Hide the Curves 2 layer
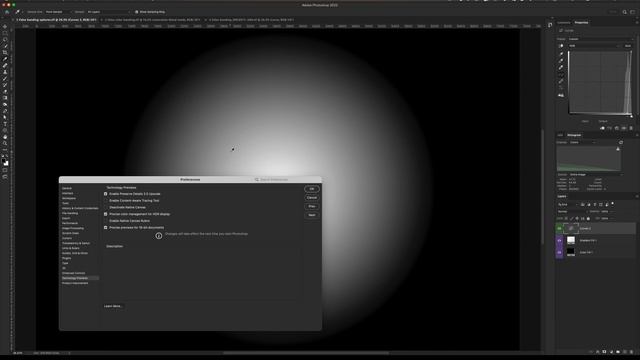Viewport: 640px width, 360px height. 560,229
